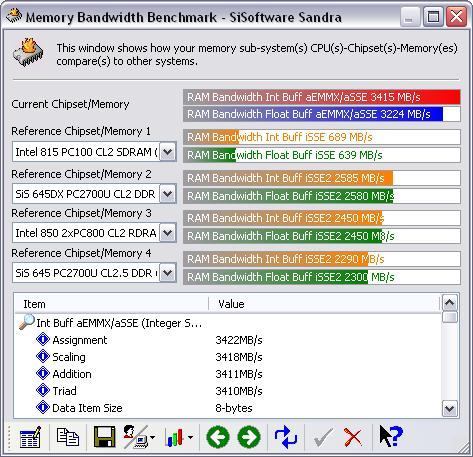Viewport: 473px width, 457px height.
Task: Save results with the floppy disk icon
Action: (105, 437)
